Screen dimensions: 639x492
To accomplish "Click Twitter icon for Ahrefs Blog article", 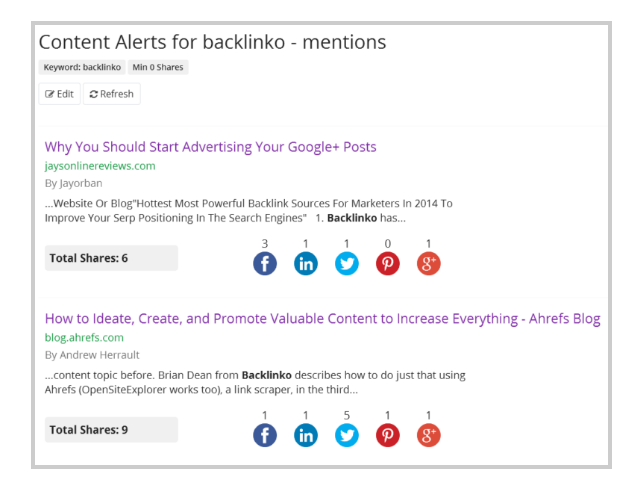I will [347, 435].
